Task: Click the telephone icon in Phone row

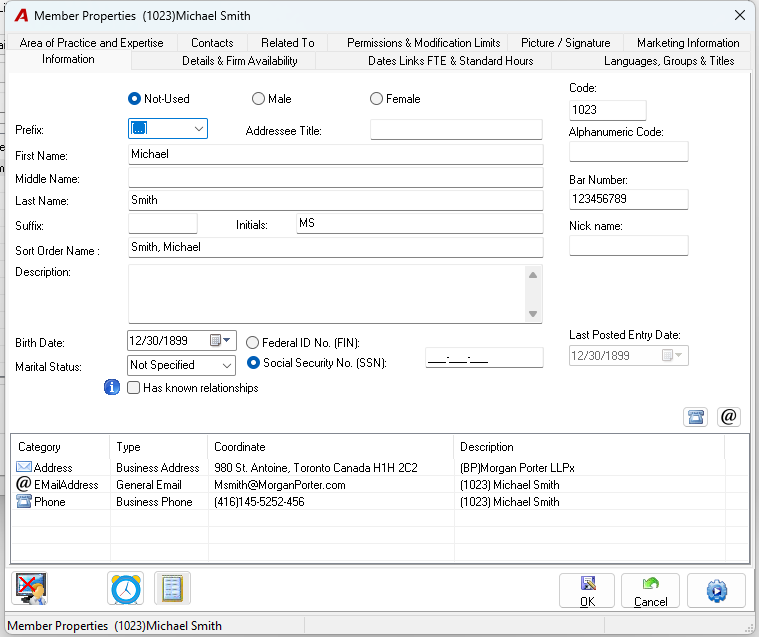Action: [24, 501]
